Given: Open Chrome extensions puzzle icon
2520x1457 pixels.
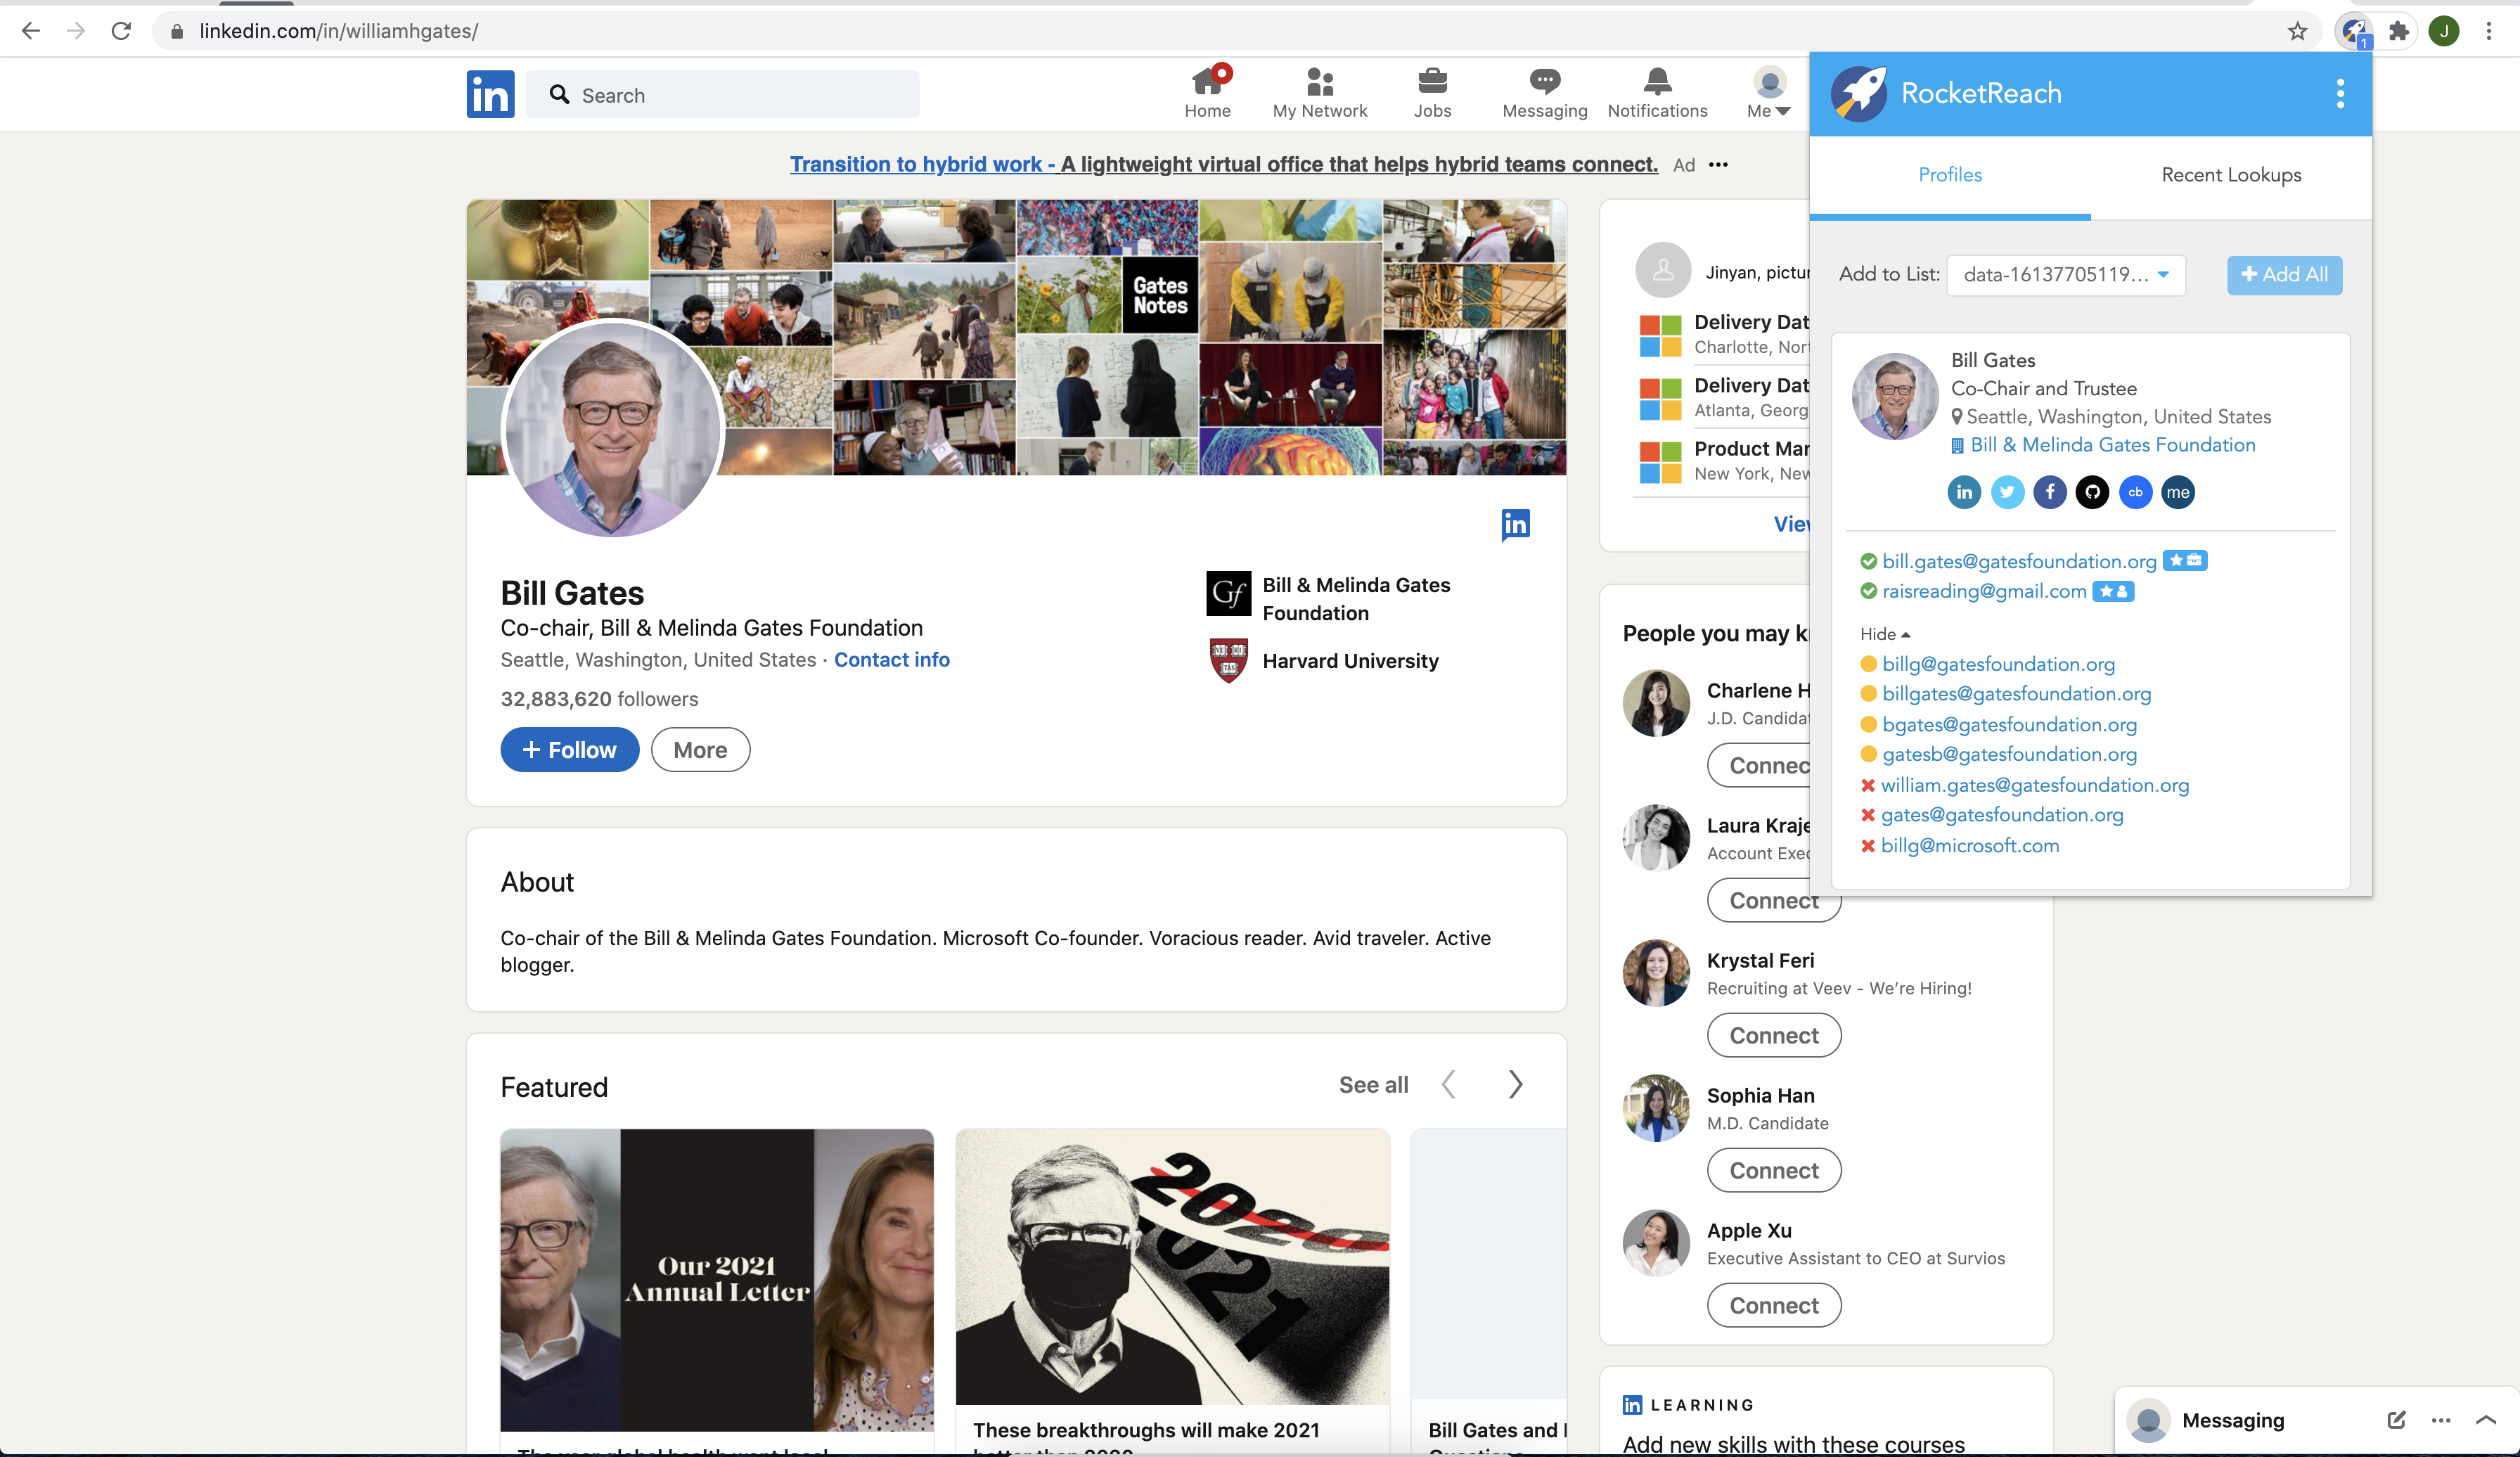Looking at the screenshot, I should (x=2399, y=31).
